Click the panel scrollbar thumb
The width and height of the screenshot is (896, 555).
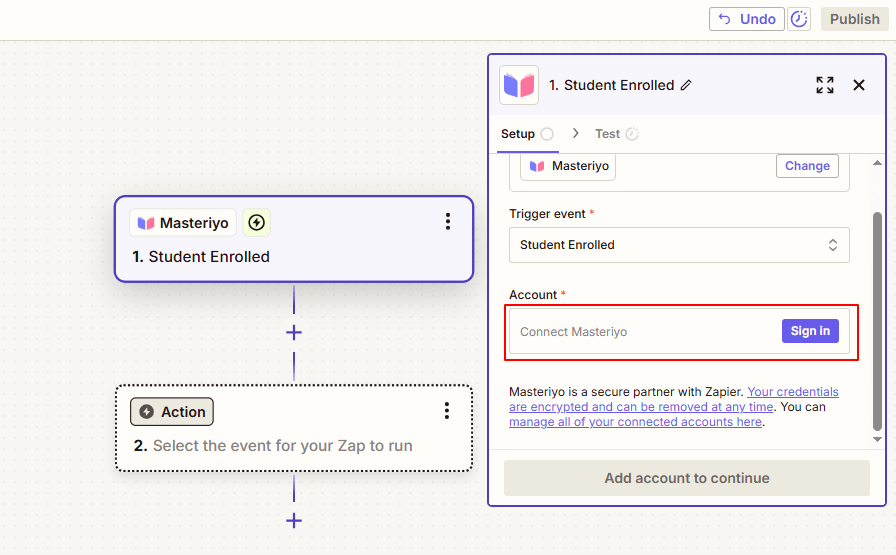877,321
